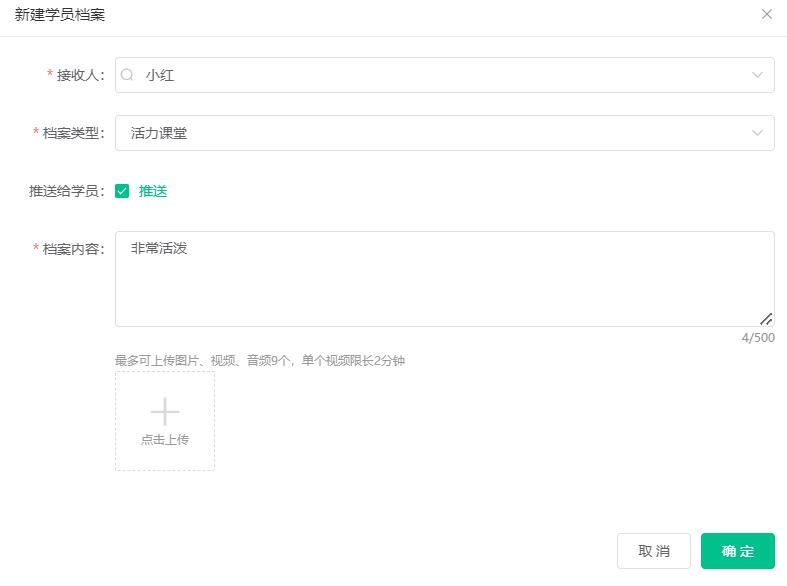Click the 取消 button
787x586 pixels.
point(653,551)
